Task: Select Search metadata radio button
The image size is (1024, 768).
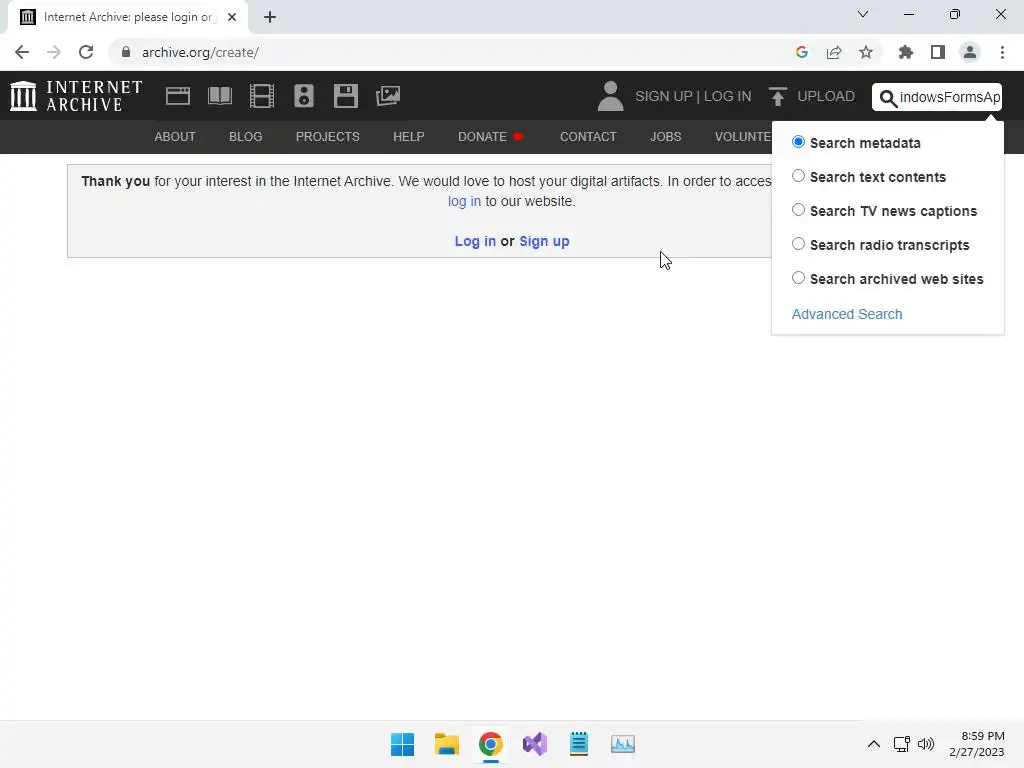Action: click(x=798, y=142)
